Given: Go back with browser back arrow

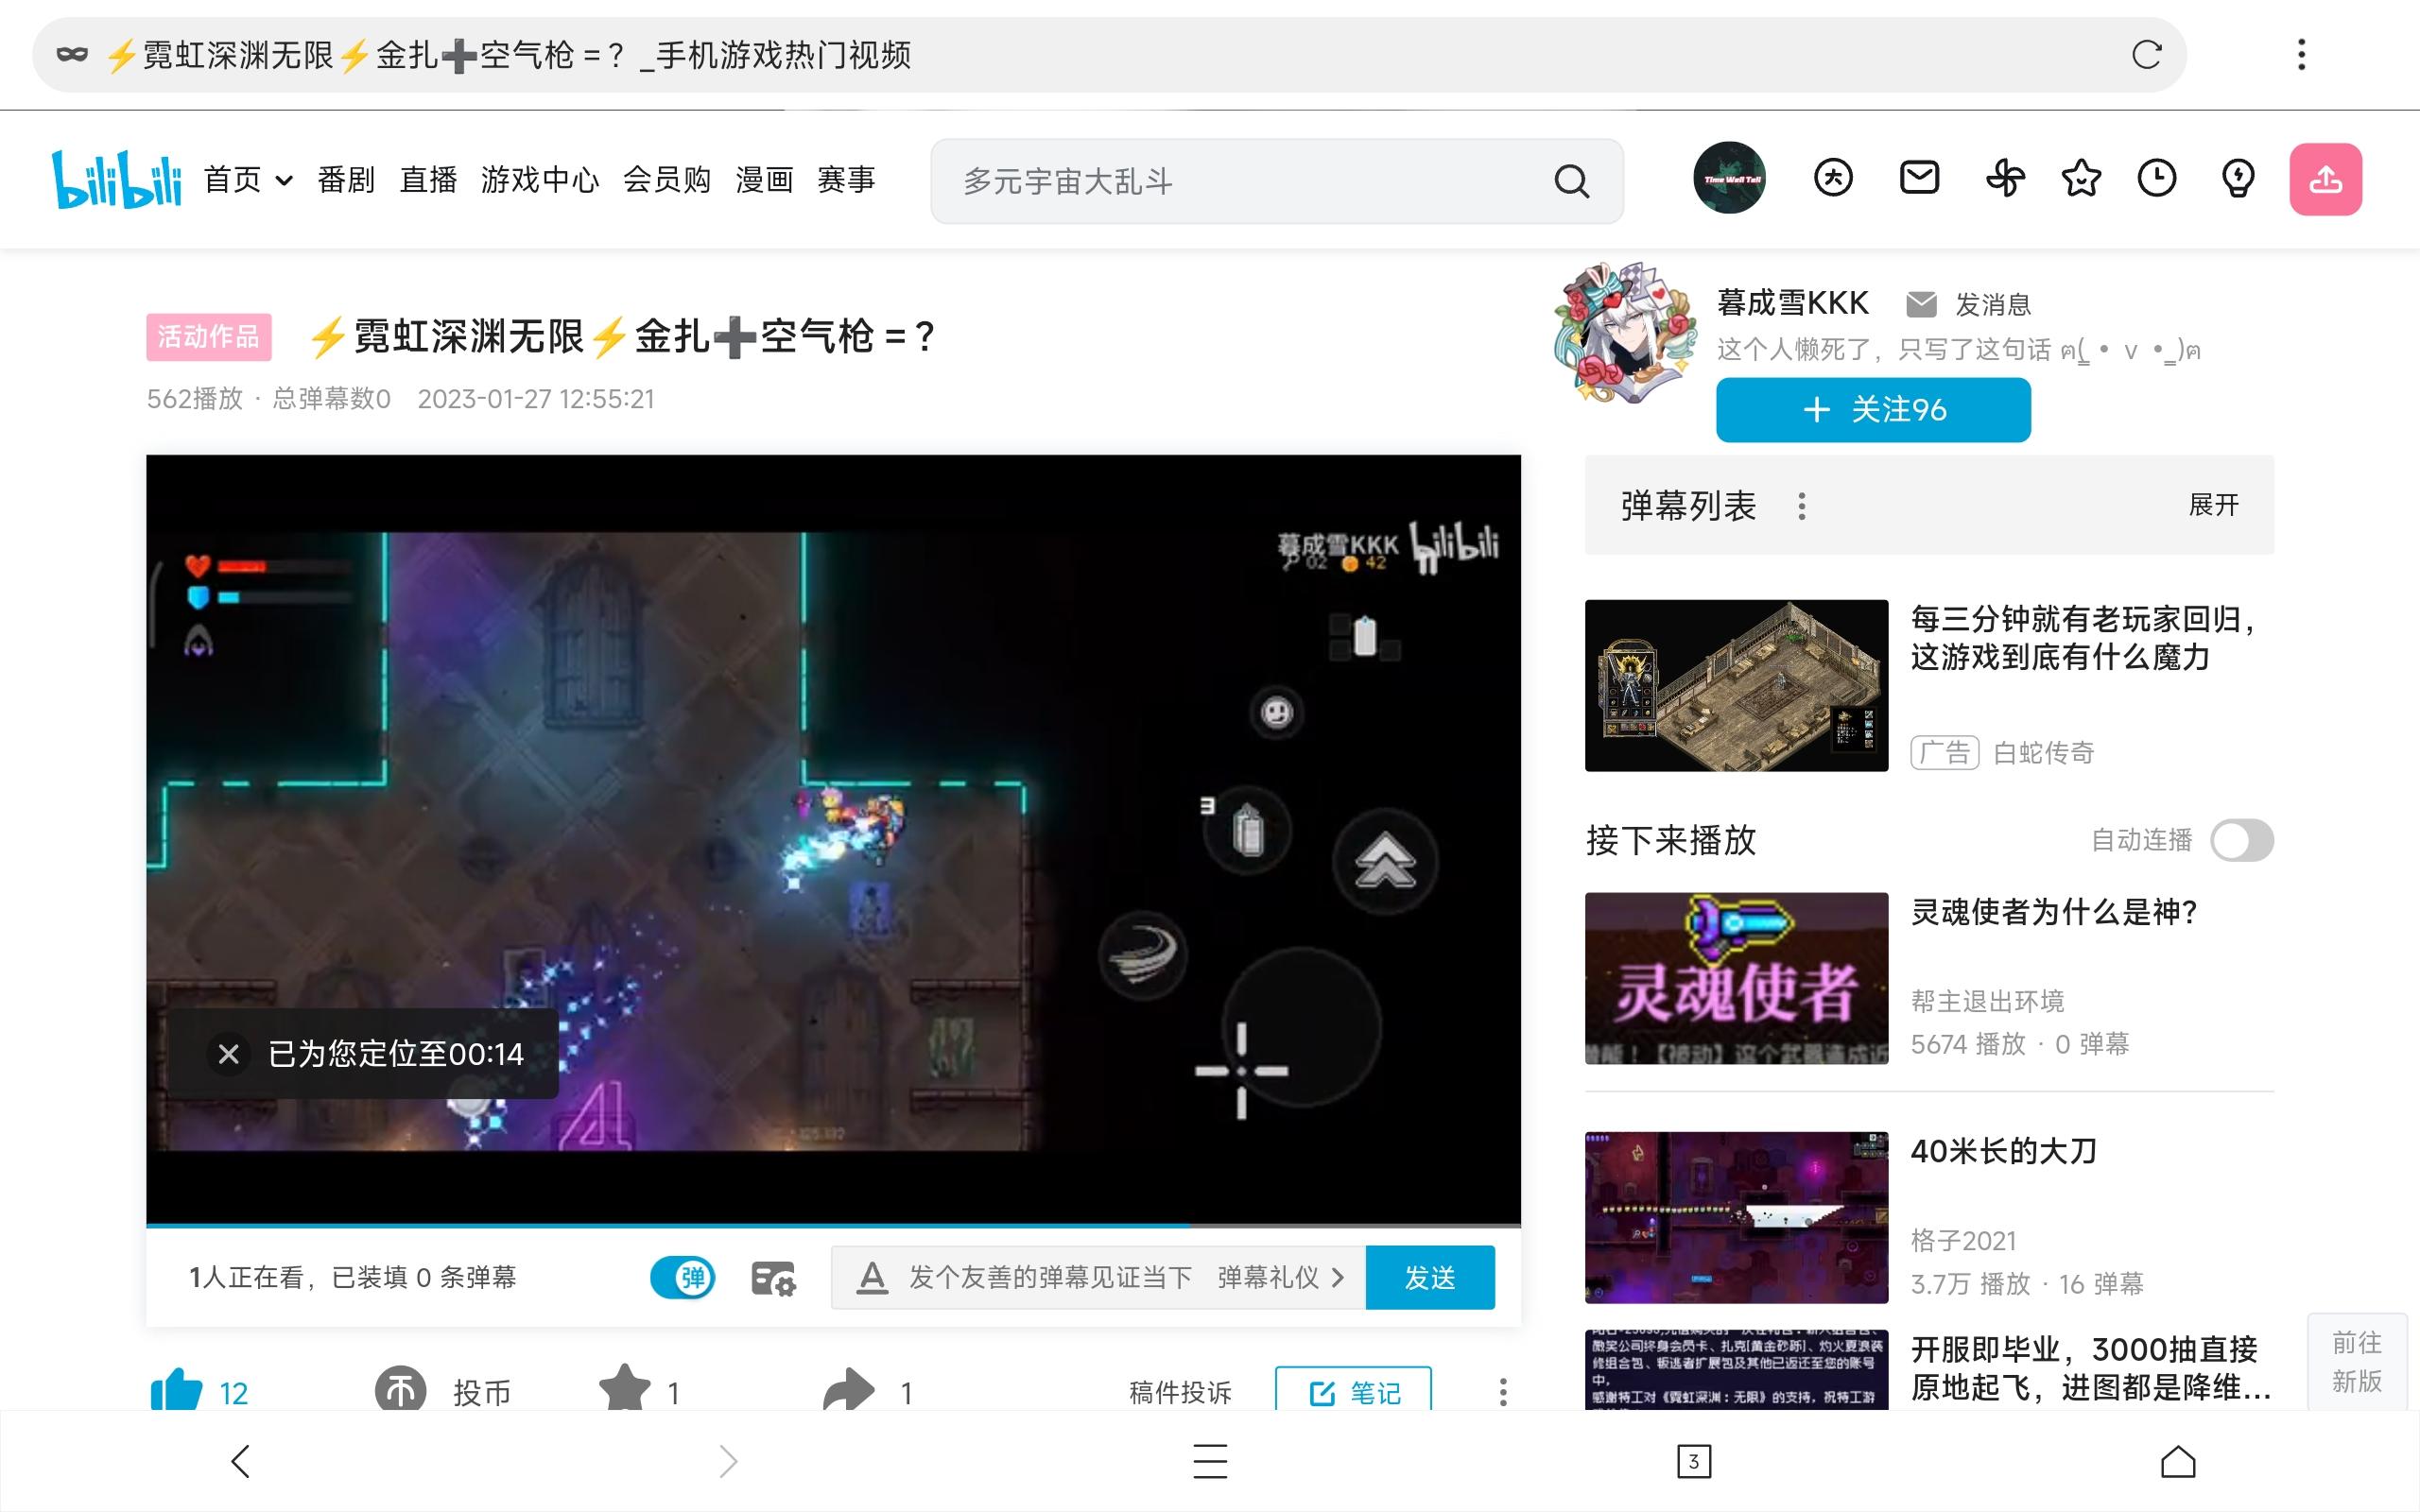Looking at the screenshot, I should click(240, 1462).
